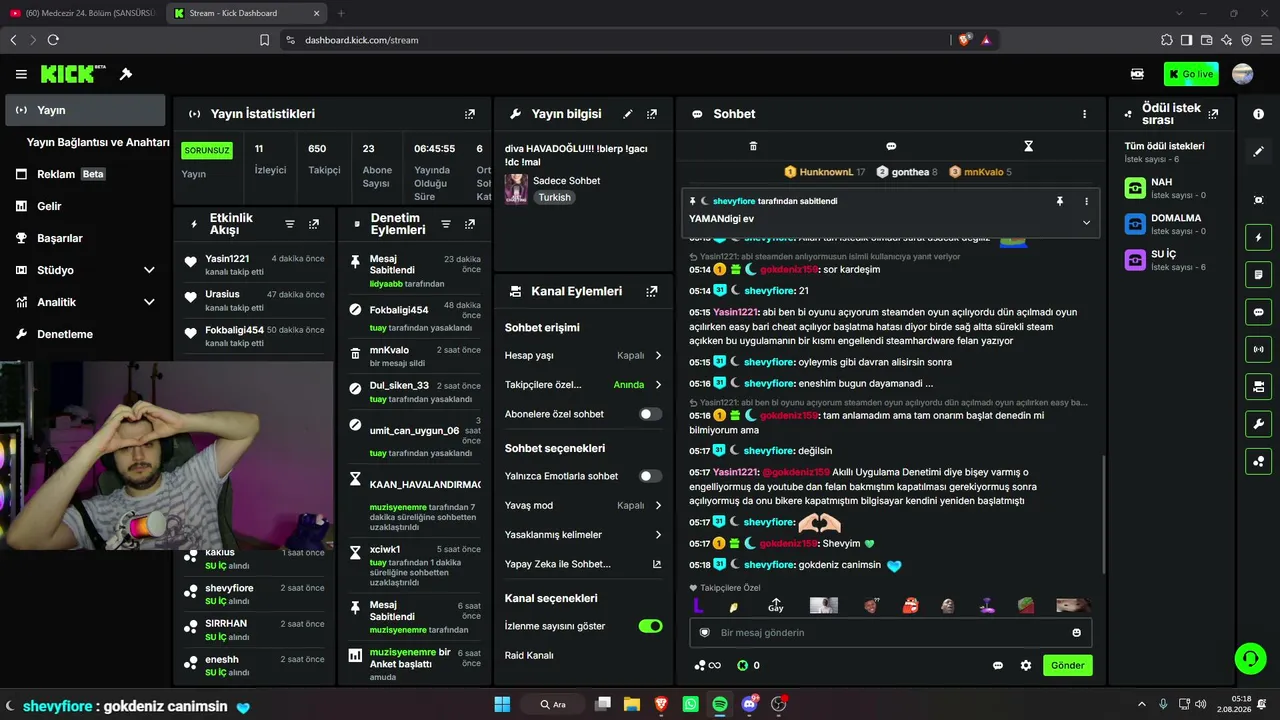Viewport: 1280px width, 720px height.
Task: Expand the pinned message chevron
Action: pyautogui.click(x=1086, y=222)
